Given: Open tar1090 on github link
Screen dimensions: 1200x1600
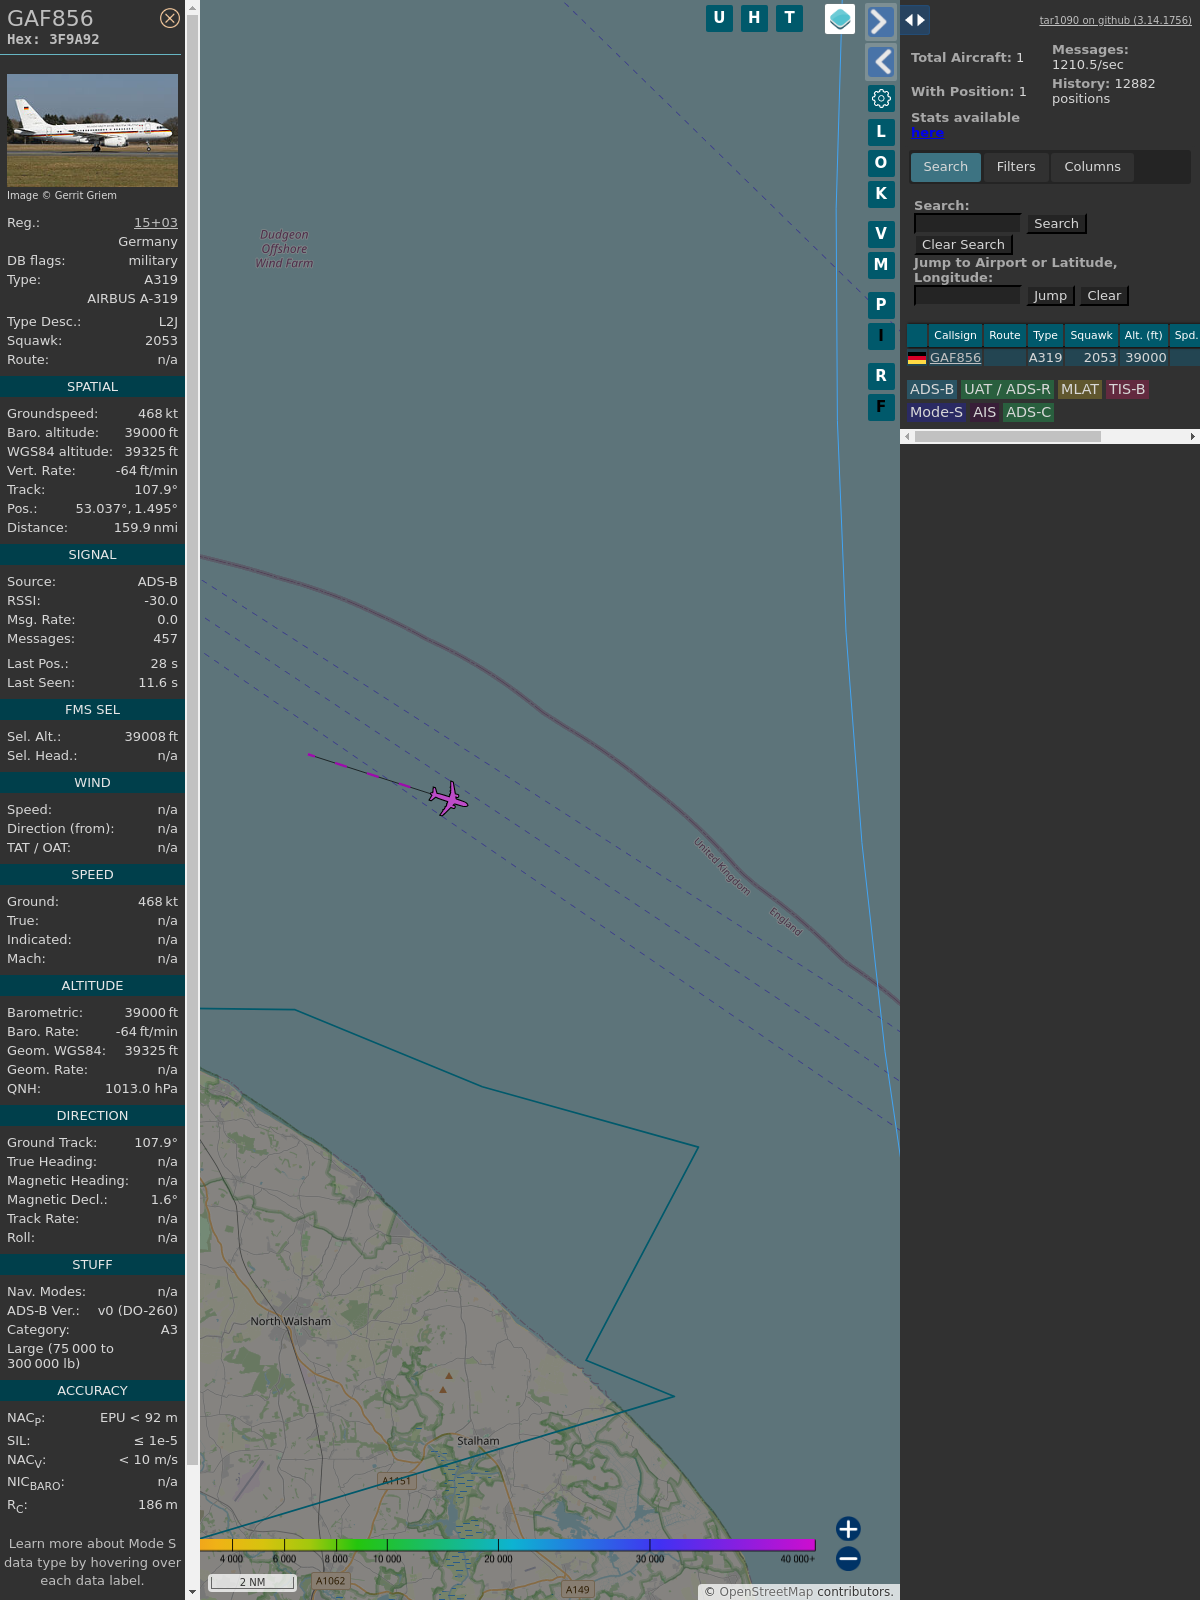Looking at the screenshot, I should pyautogui.click(x=1115, y=20).
